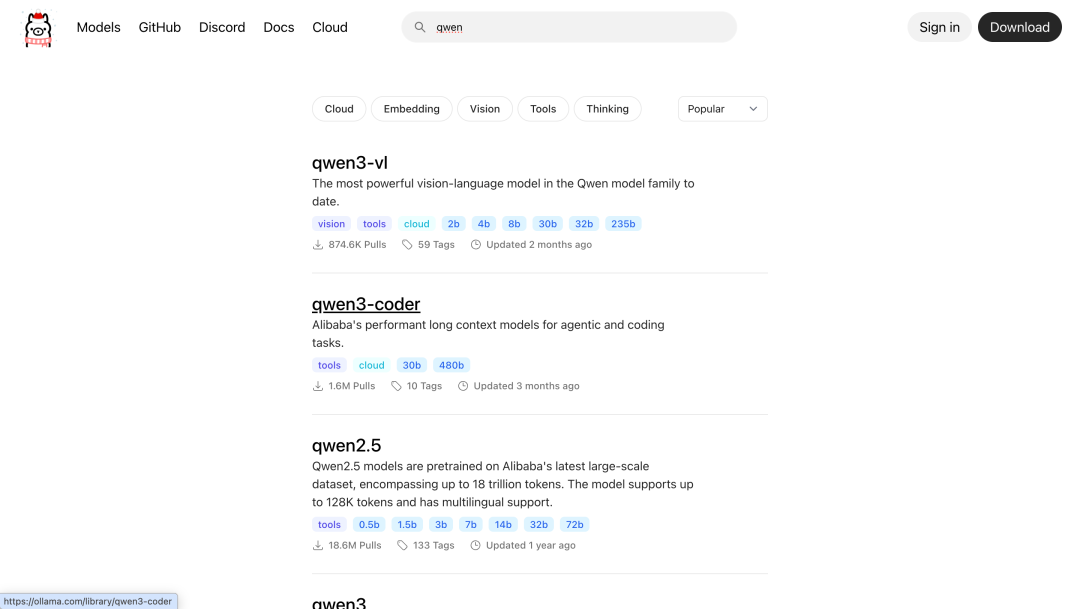
Task: Toggle the Thinking model filter
Action: [607, 108]
